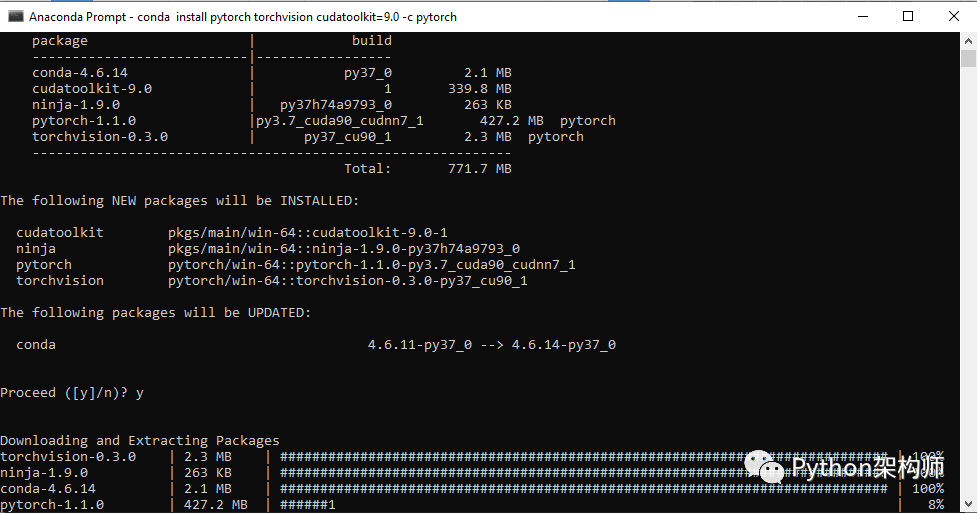Click 'ninja-1.9.0' in the package table
This screenshot has height=513, width=977.
point(76,105)
